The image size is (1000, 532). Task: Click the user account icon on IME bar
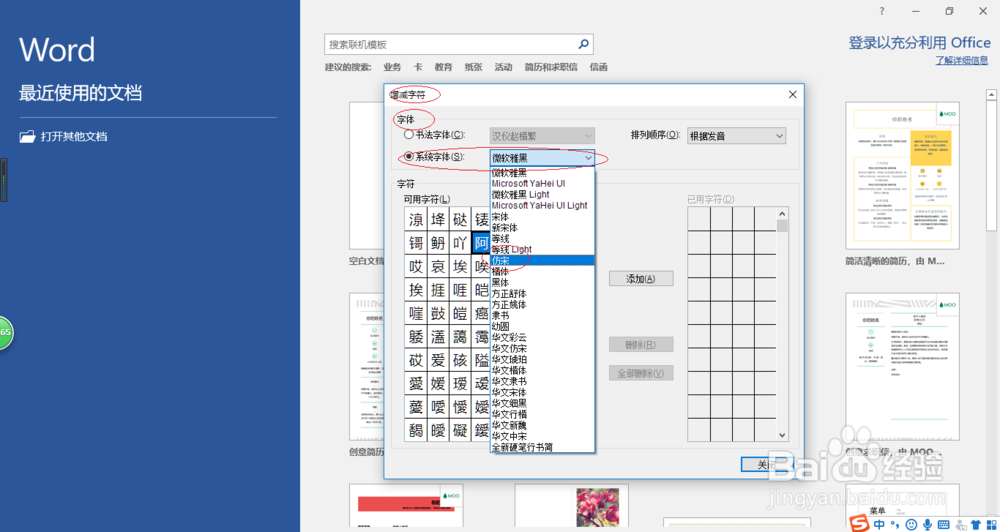960,524
